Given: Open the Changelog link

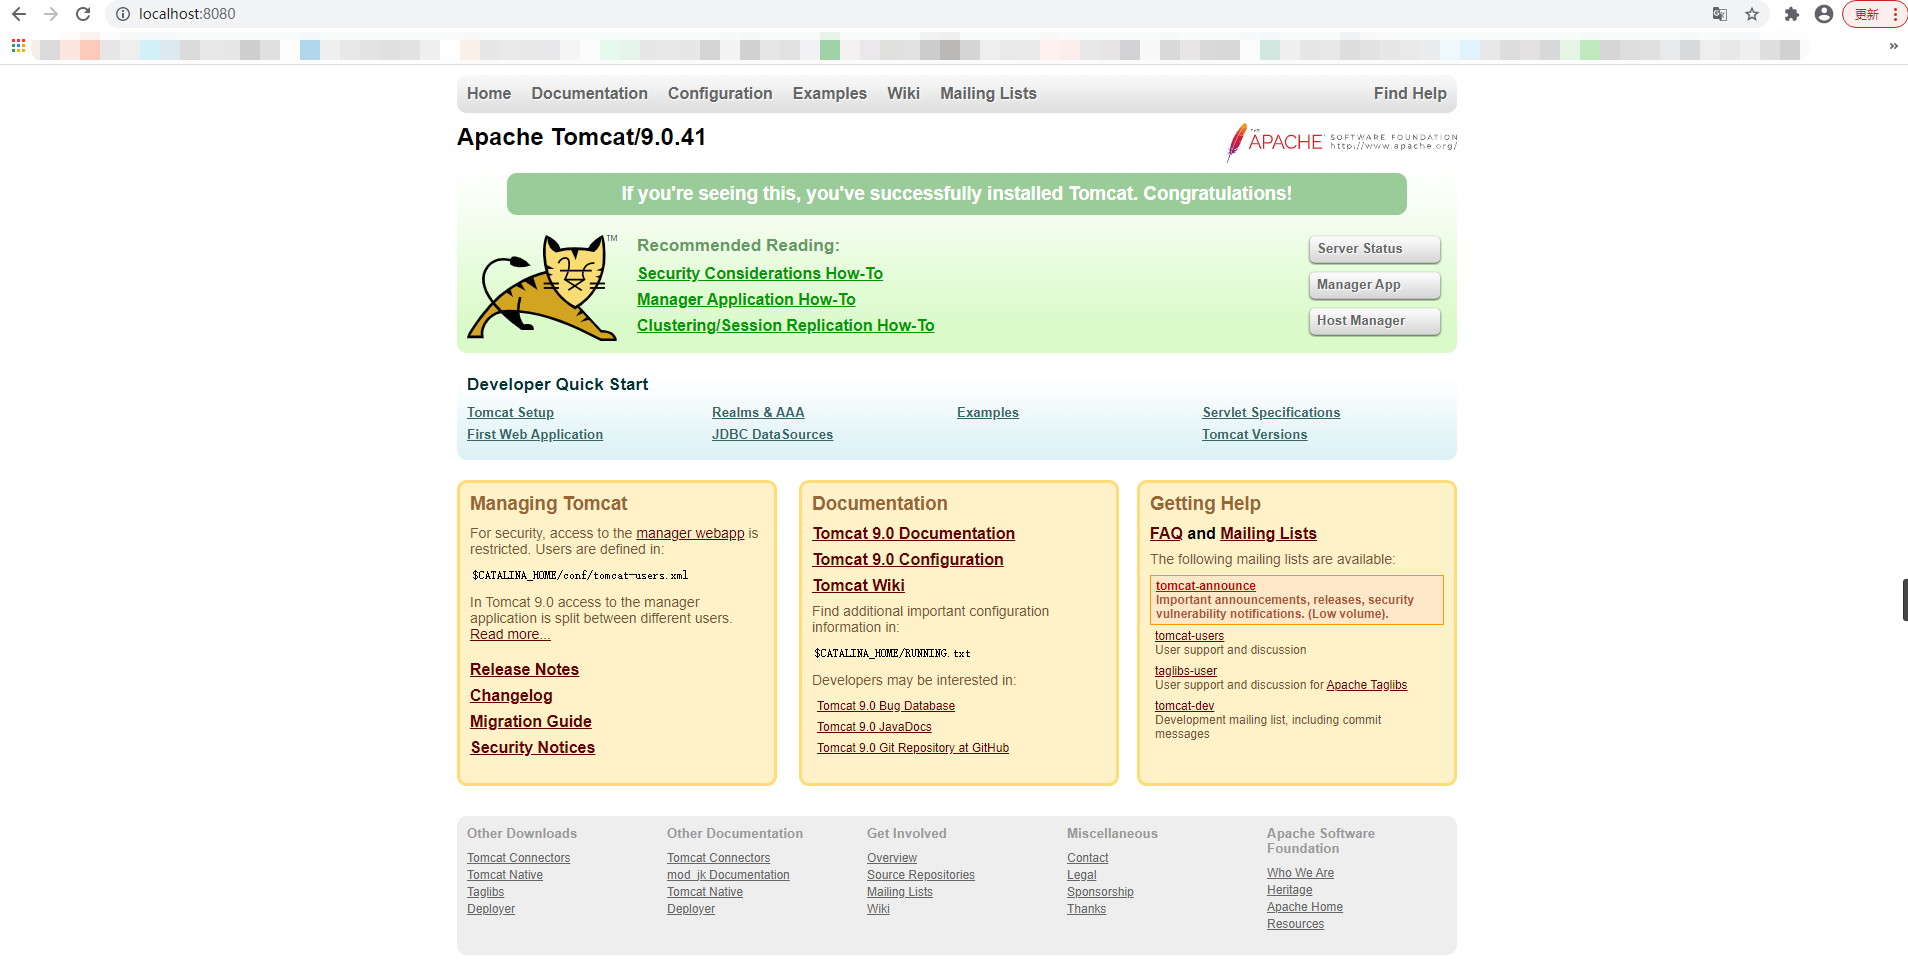Looking at the screenshot, I should 511,695.
